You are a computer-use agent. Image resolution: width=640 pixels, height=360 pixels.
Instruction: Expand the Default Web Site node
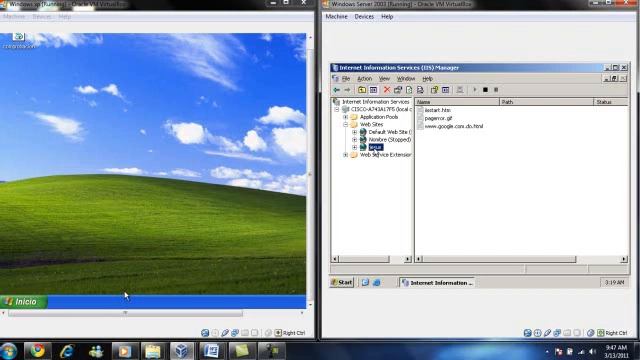354,132
